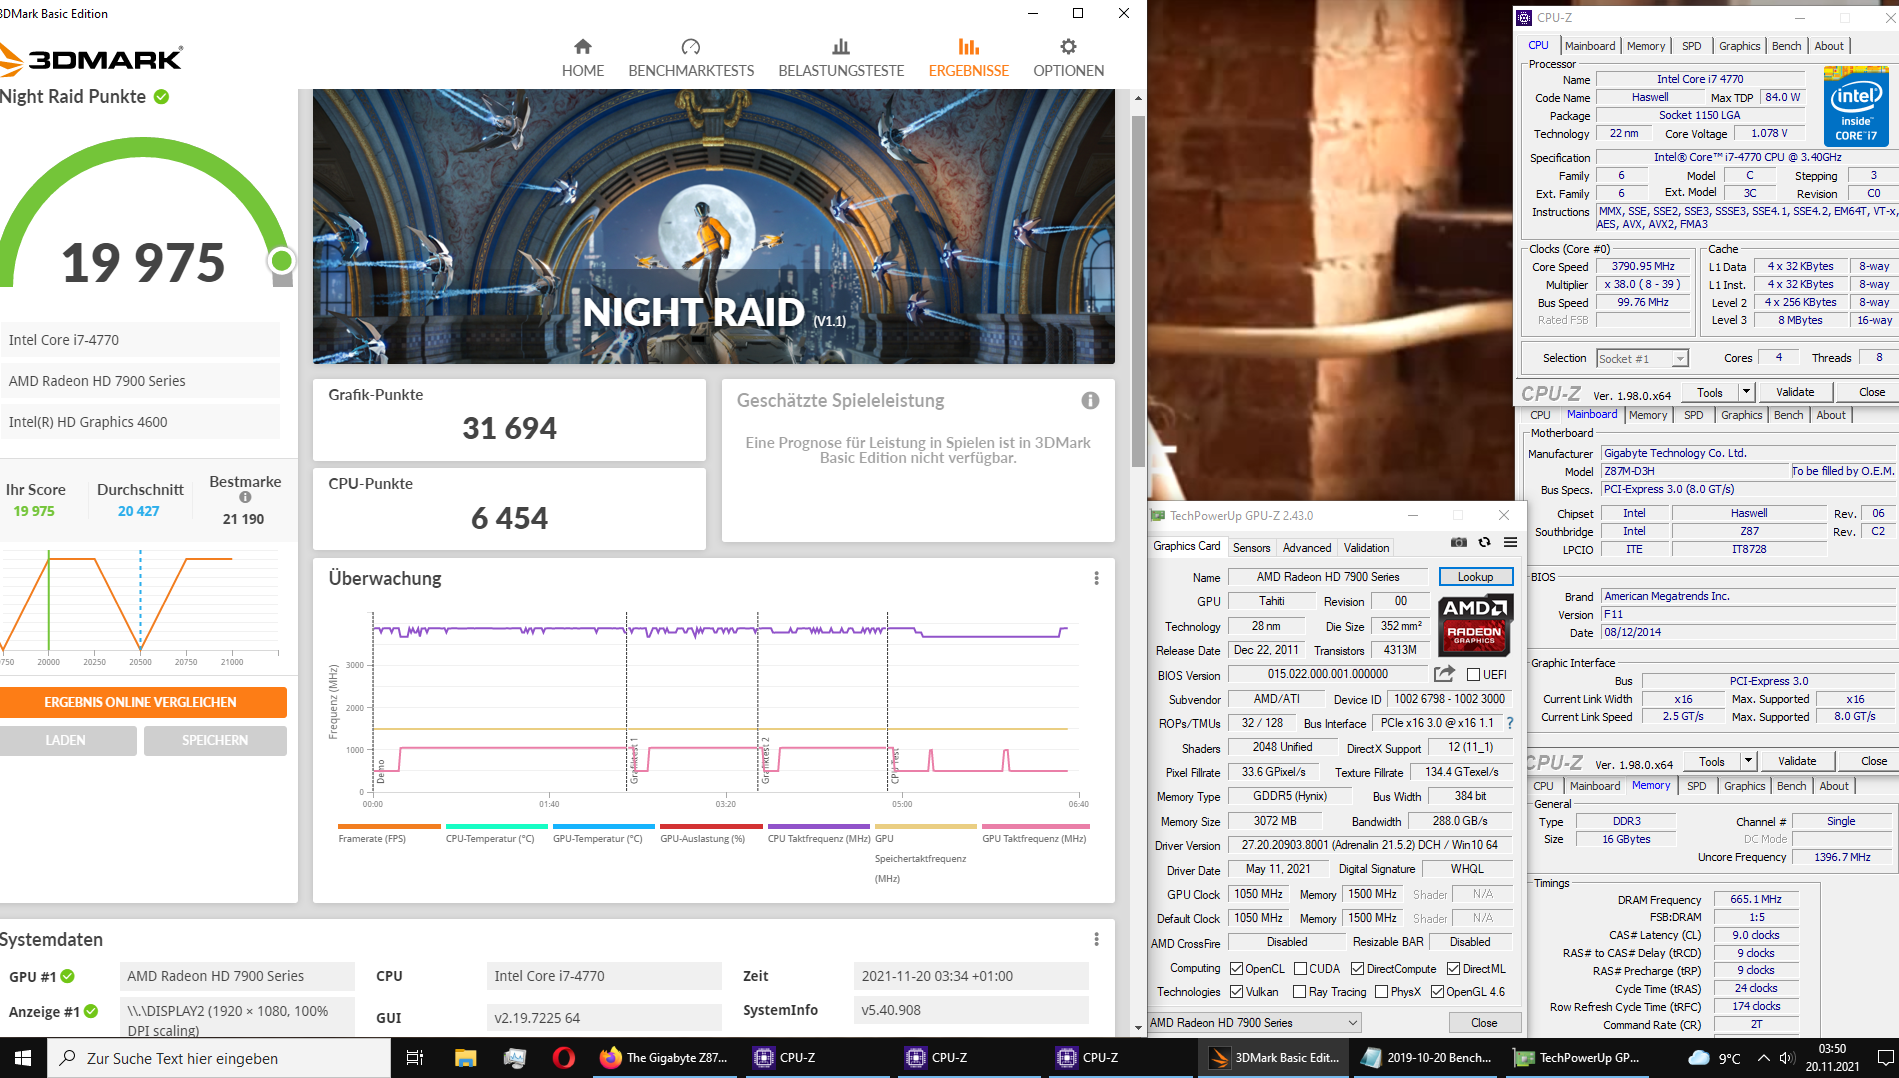
Task: Click the SPEICHERN button
Action: point(215,740)
